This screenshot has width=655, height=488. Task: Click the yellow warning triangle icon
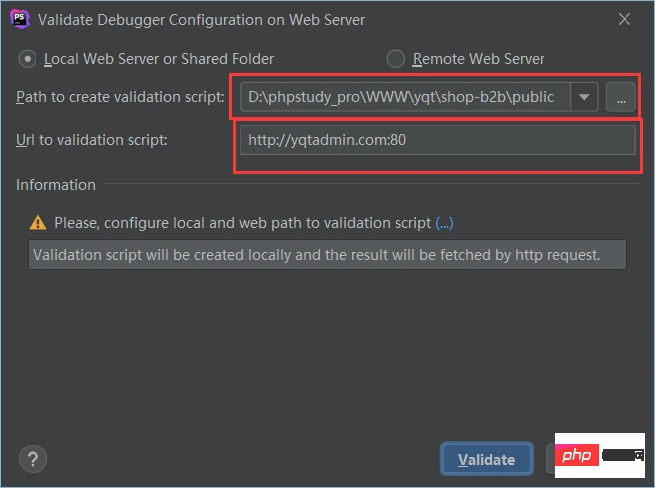click(x=38, y=223)
